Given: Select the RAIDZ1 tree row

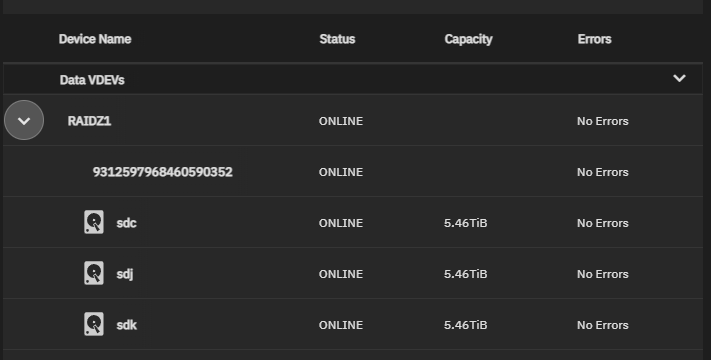Looking at the screenshot, I should tap(353, 121).
